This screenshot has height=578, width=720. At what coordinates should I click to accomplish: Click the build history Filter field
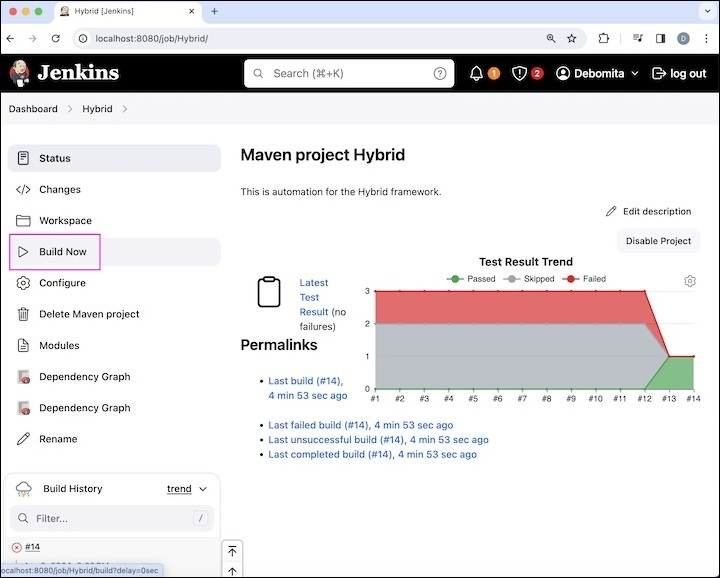[x=110, y=518]
